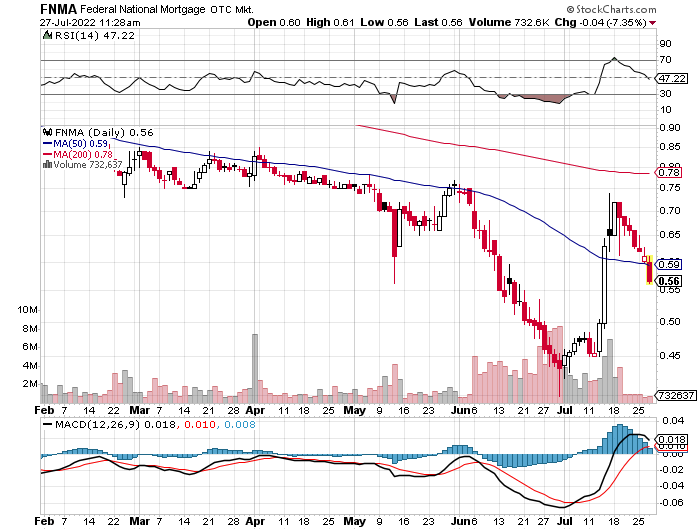This screenshot has height=530, width=700.
Task: Click the 'OTC Mkt.' exchange label
Action: [x=232, y=9]
